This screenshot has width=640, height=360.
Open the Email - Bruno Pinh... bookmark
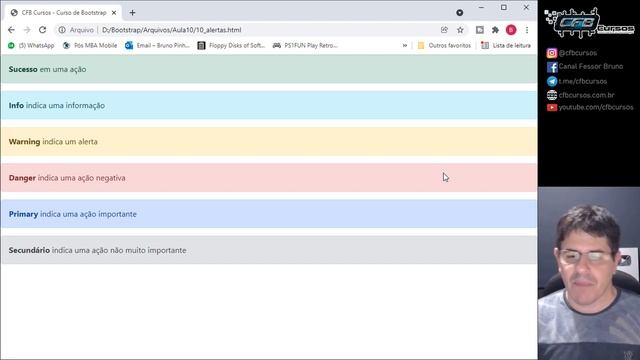[158, 45]
